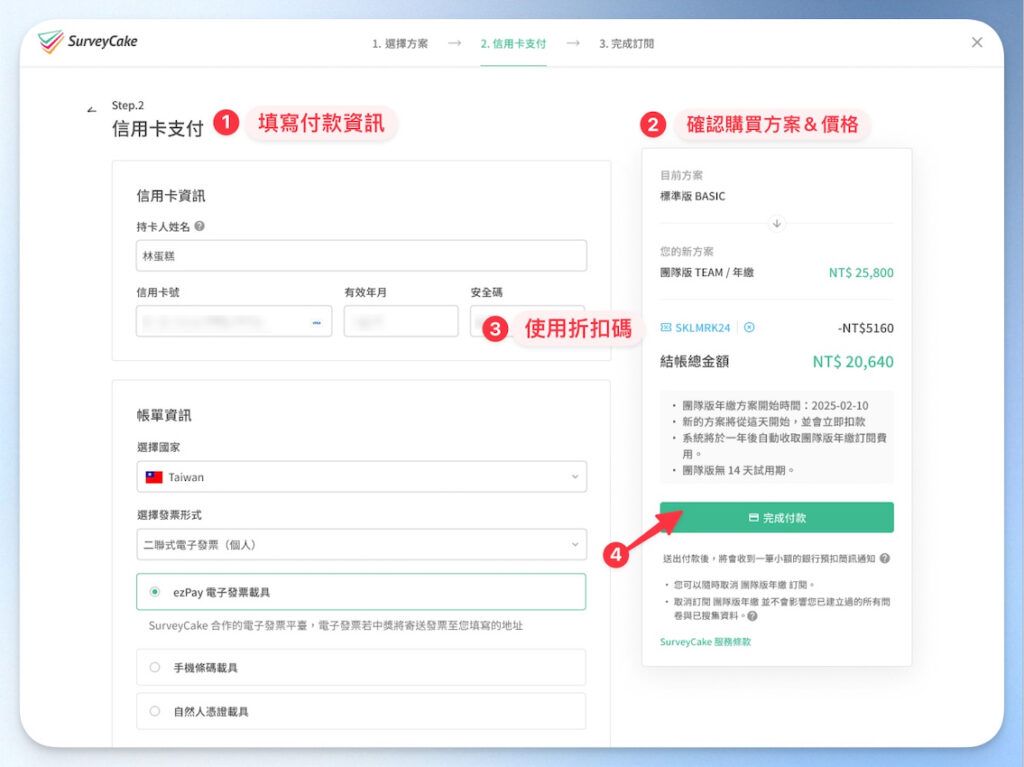Screen dimensions: 1024x767
Task: Select step 3 完成訂閱 tab
Action: [x=626, y=44]
